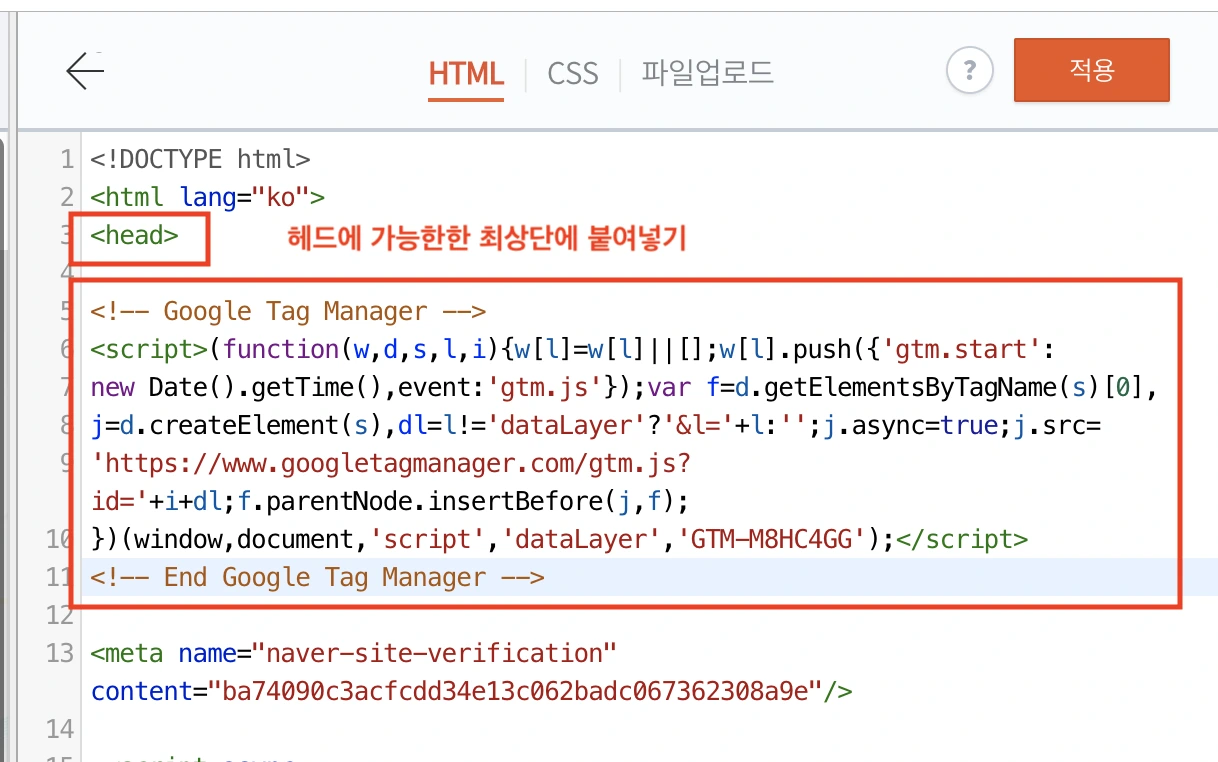The width and height of the screenshot is (1218, 762).
Task: Place cursor on the <head> tag
Action: point(134,235)
